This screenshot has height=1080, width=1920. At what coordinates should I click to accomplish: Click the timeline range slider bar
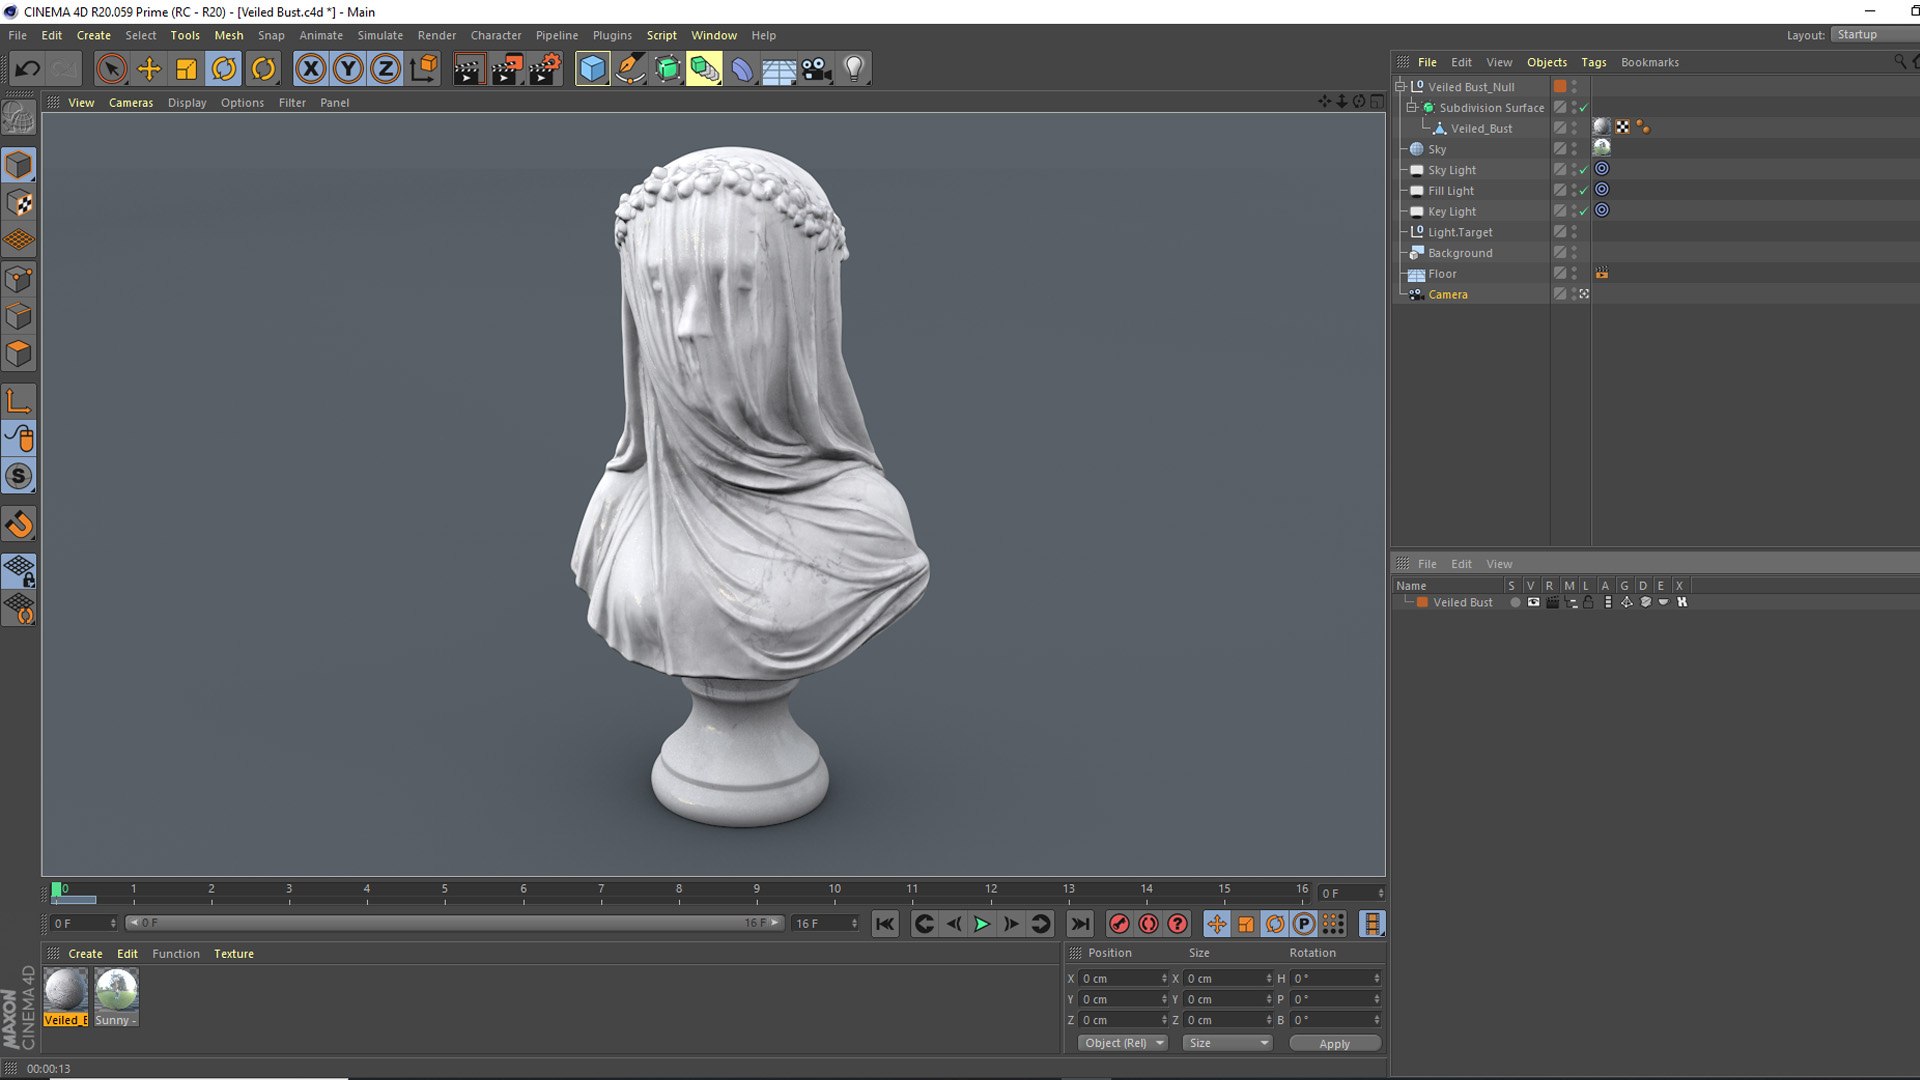[455, 923]
